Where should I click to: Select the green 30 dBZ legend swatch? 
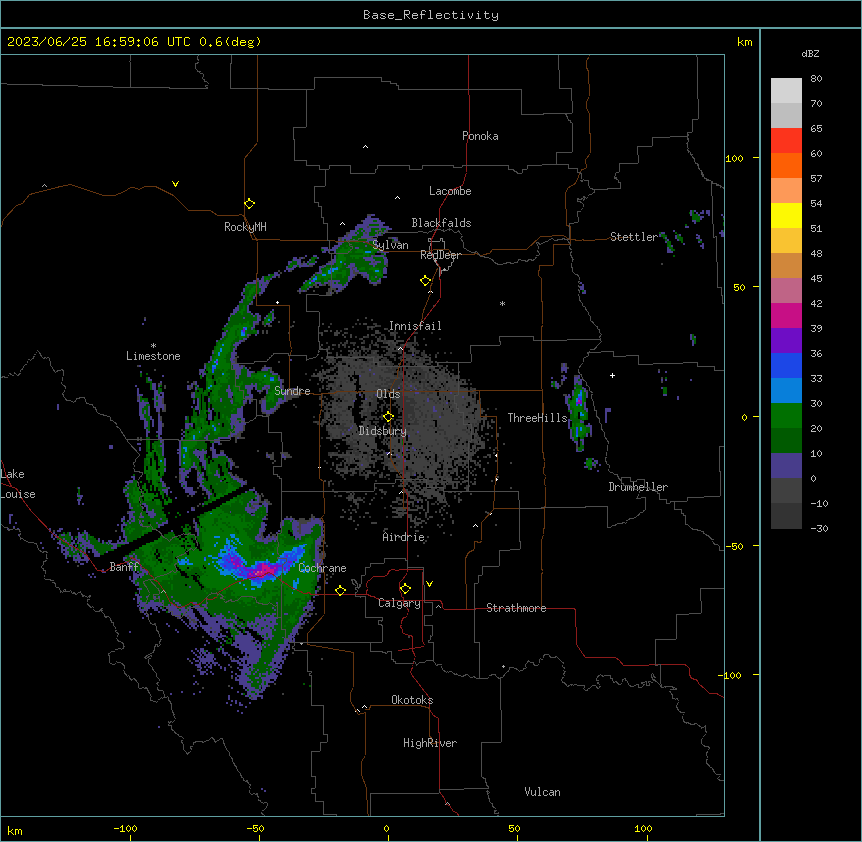click(786, 416)
